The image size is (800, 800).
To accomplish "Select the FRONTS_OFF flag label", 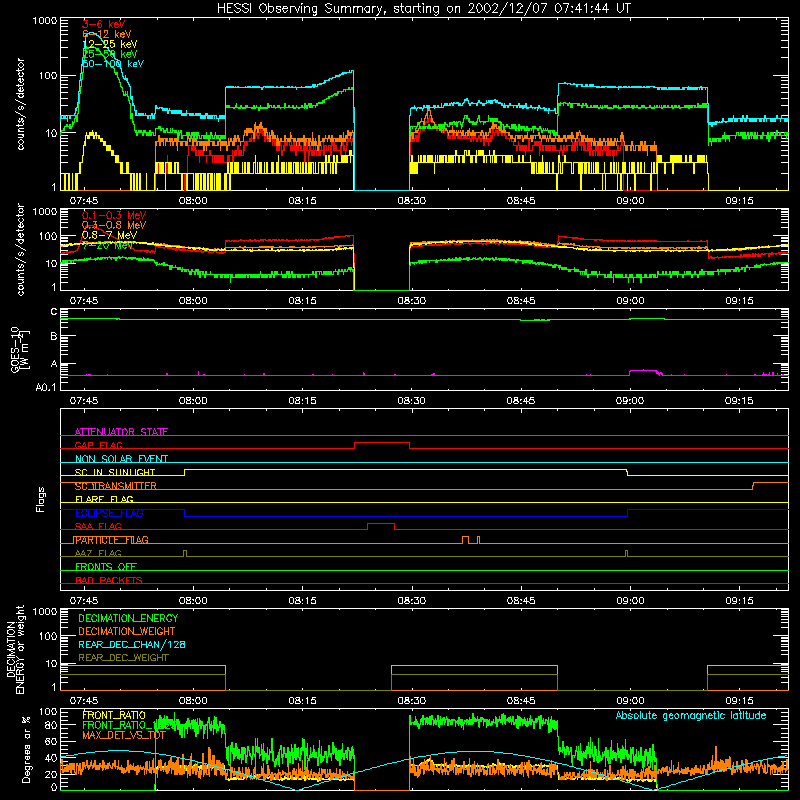I will pos(106,567).
